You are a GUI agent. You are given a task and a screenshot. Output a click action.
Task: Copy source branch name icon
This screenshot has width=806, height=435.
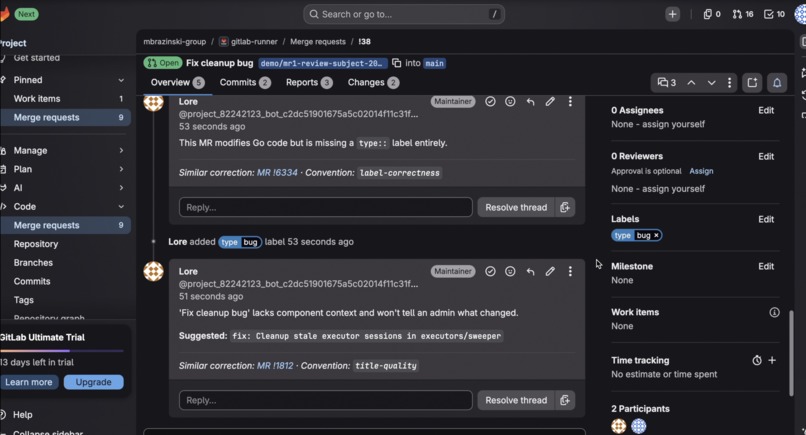click(x=396, y=63)
